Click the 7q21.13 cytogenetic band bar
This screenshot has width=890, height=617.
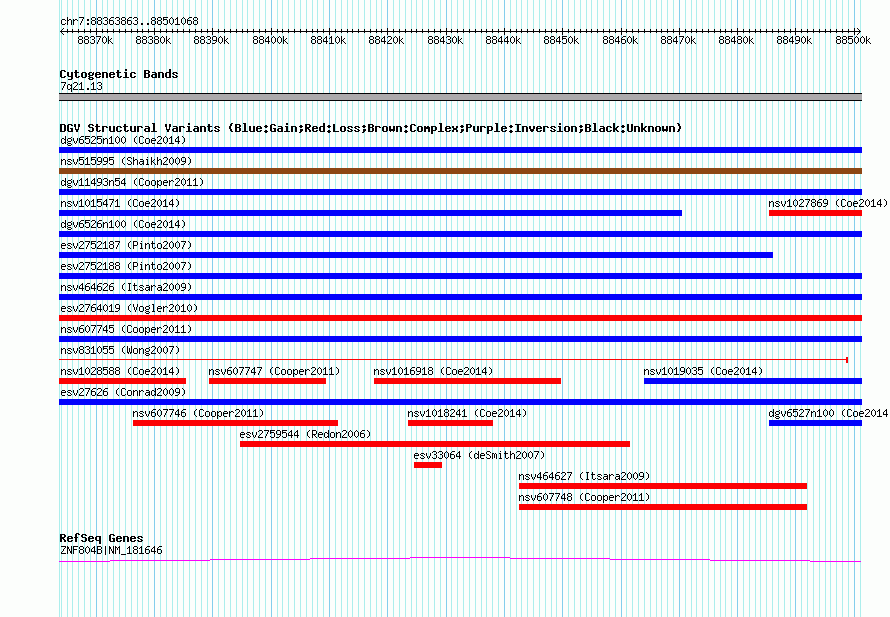click(x=460, y=97)
